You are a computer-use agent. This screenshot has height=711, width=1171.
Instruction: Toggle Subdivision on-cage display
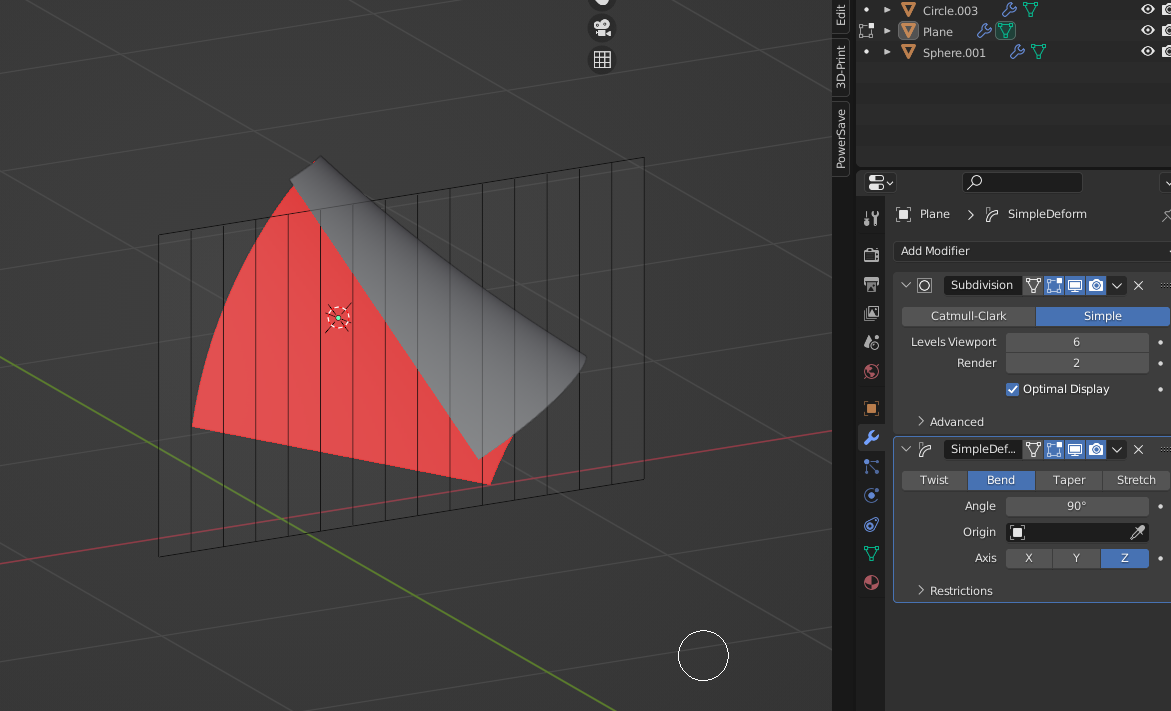tap(1033, 285)
